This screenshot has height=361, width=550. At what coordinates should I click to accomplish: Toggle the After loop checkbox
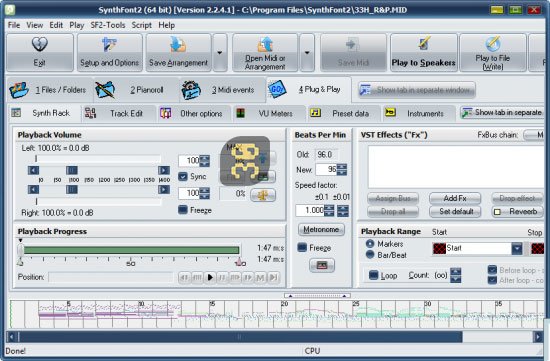pyautogui.click(x=492, y=280)
